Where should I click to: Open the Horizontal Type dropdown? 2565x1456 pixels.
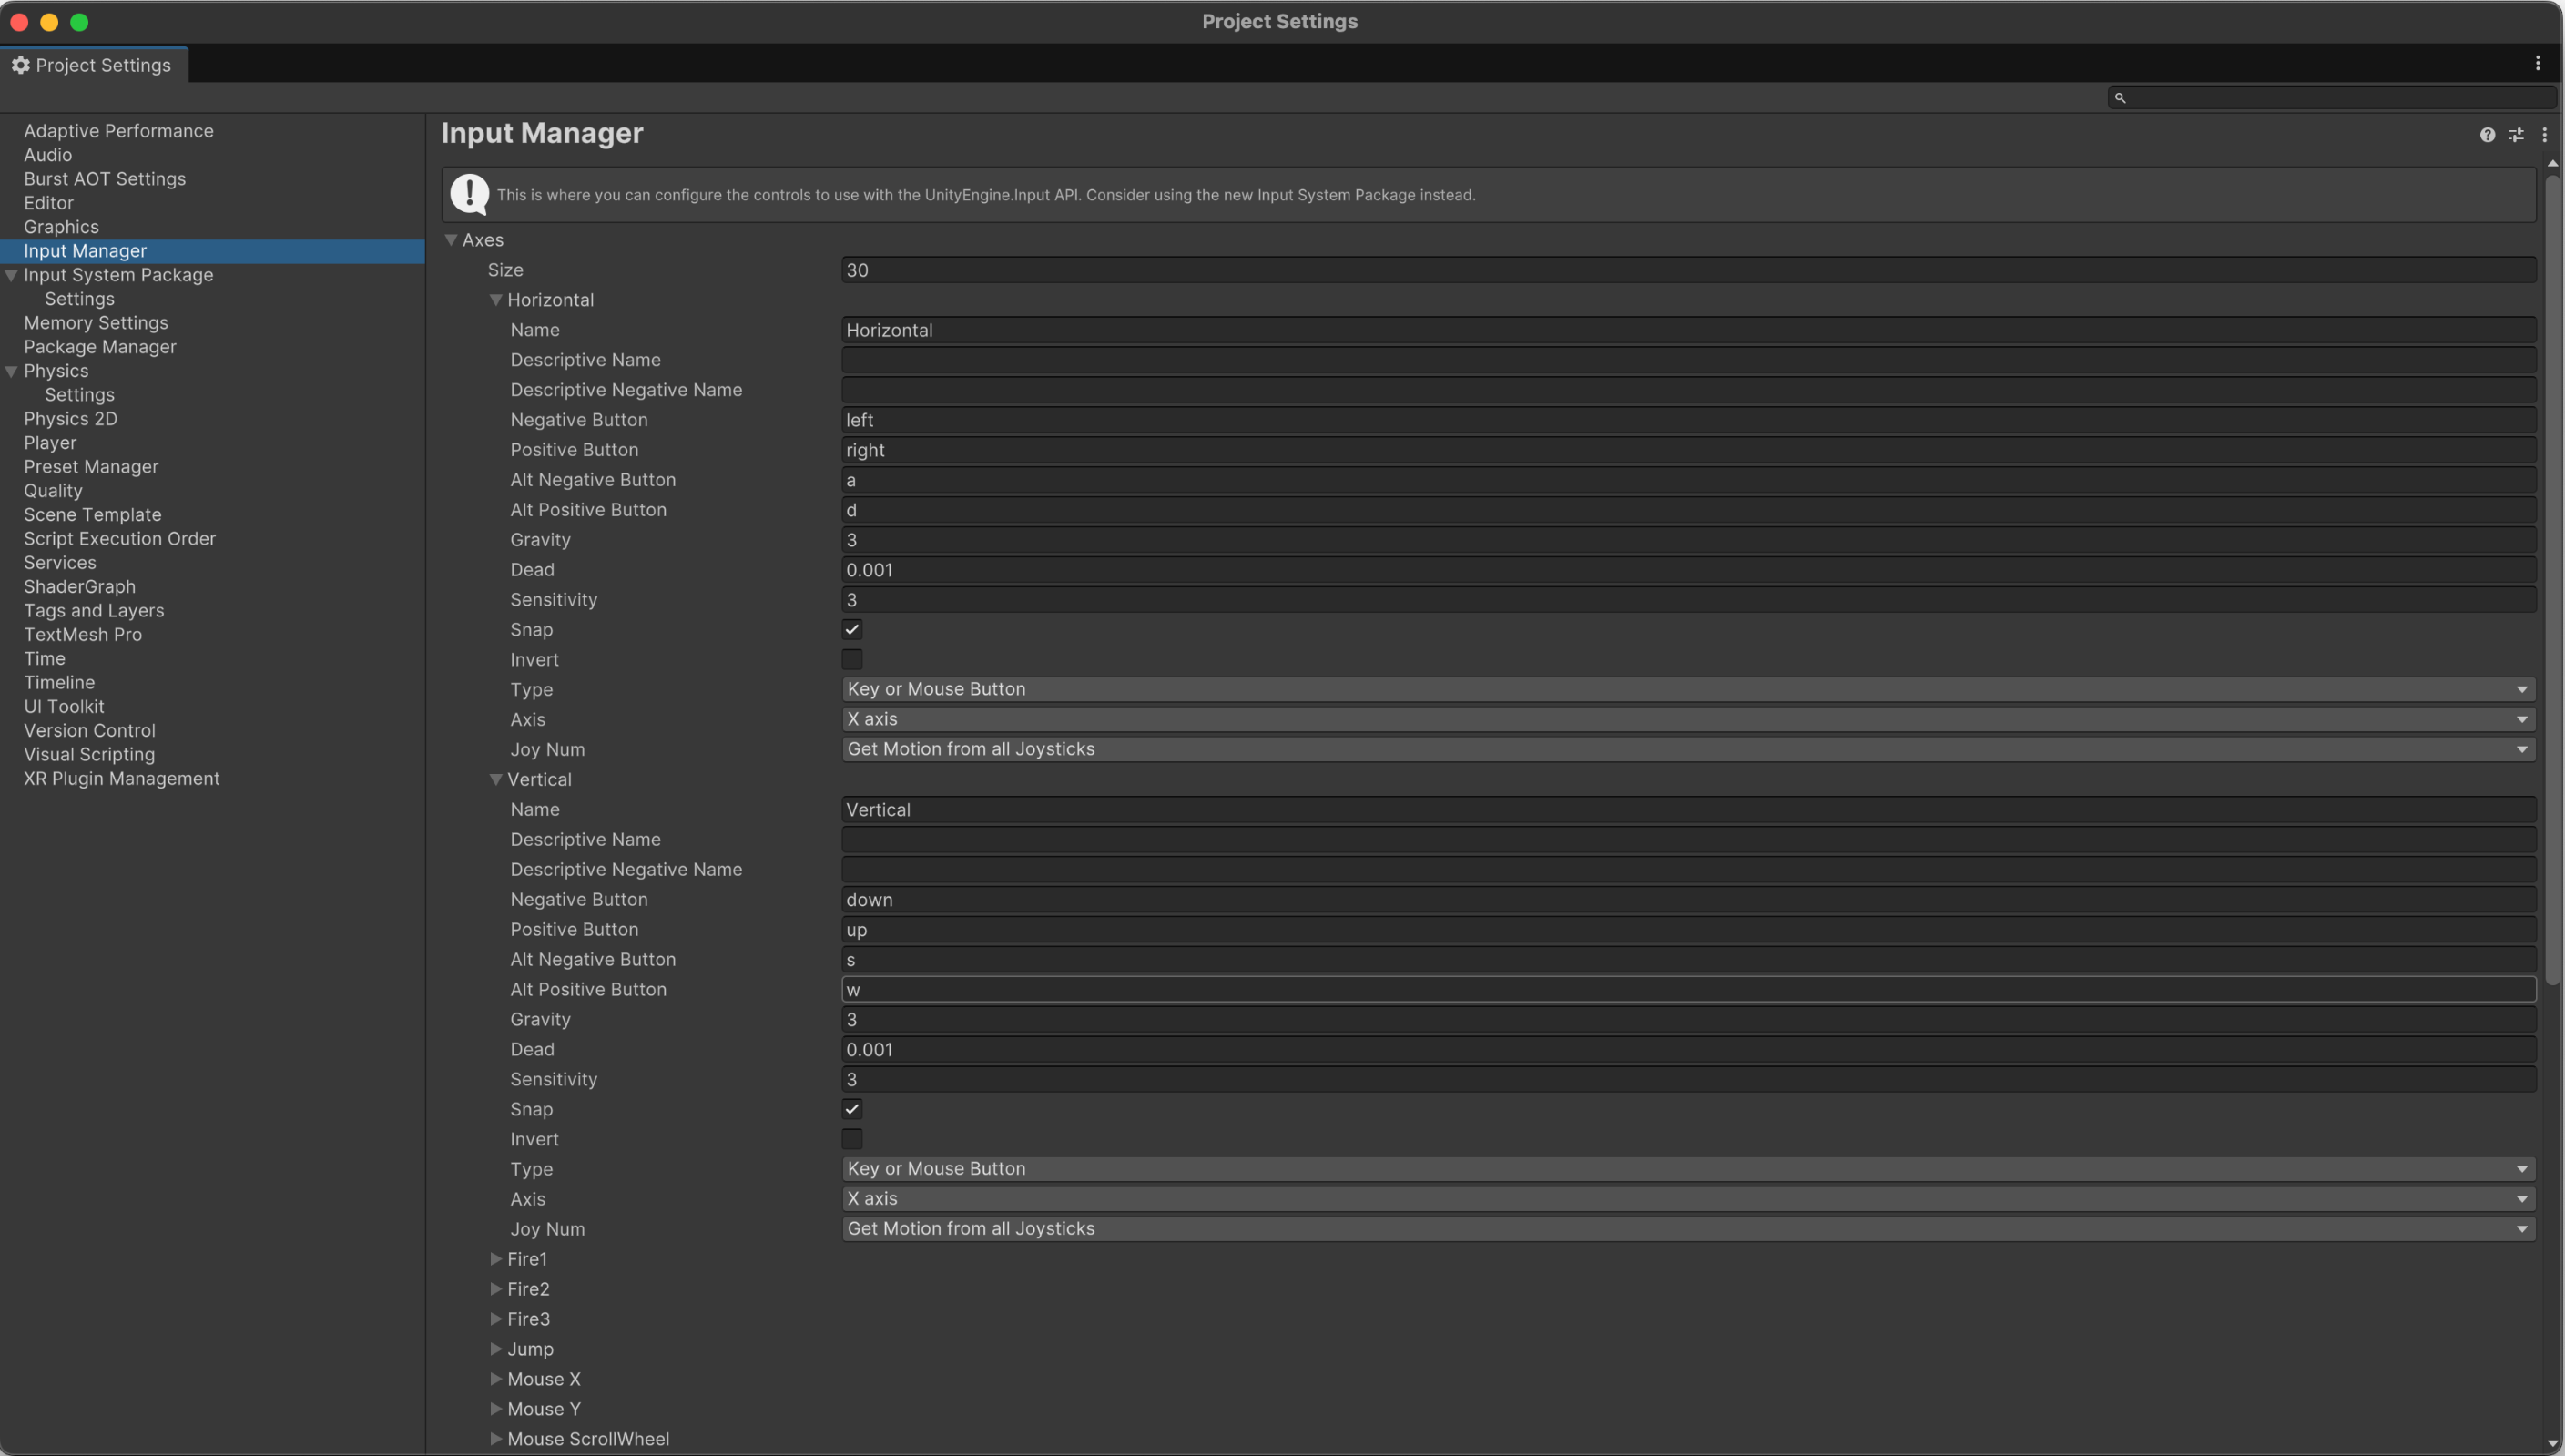pyautogui.click(x=1688, y=689)
